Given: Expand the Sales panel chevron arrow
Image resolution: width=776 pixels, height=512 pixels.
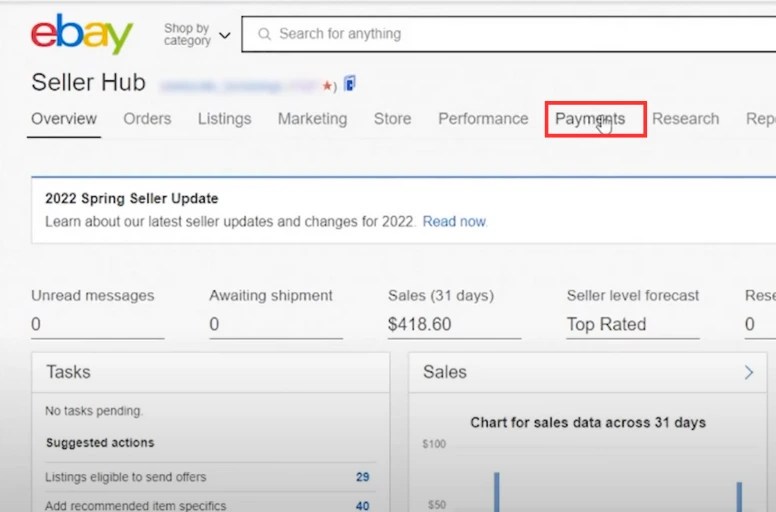Looking at the screenshot, I should (x=749, y=372).
